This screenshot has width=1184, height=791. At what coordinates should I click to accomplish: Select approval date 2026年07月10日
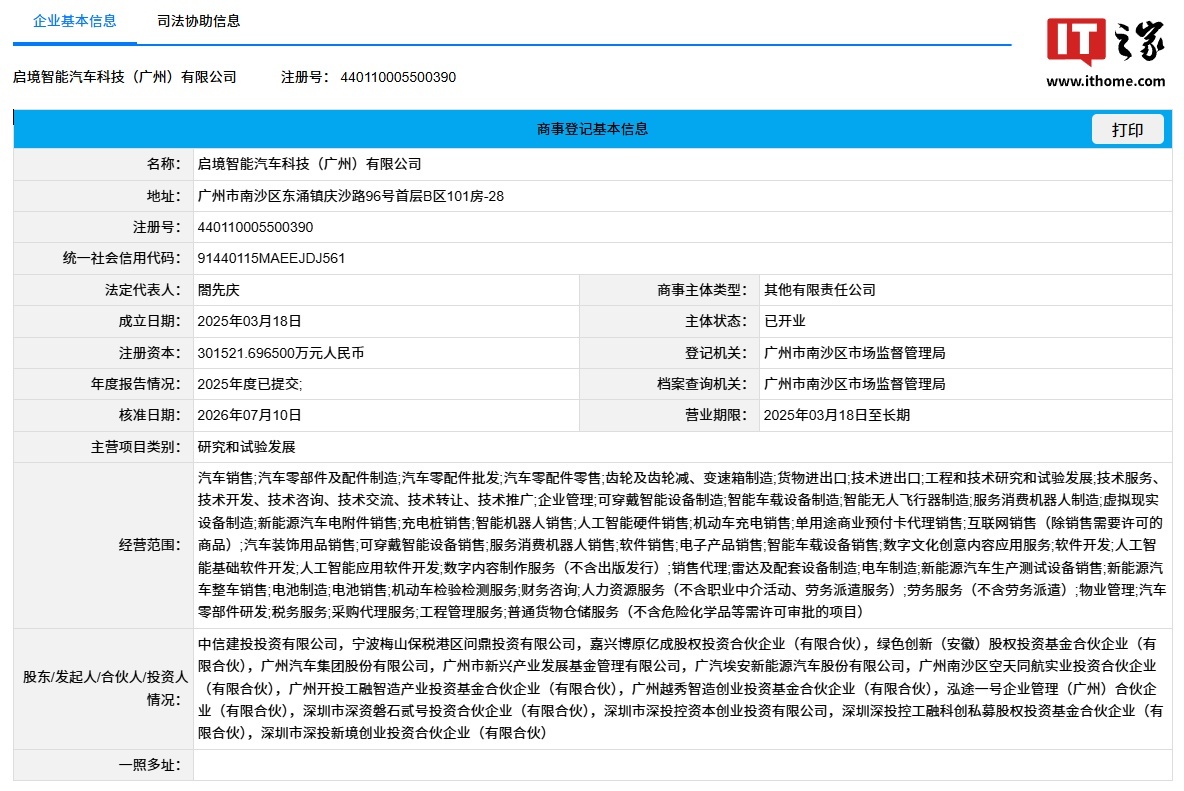[249, 415]
